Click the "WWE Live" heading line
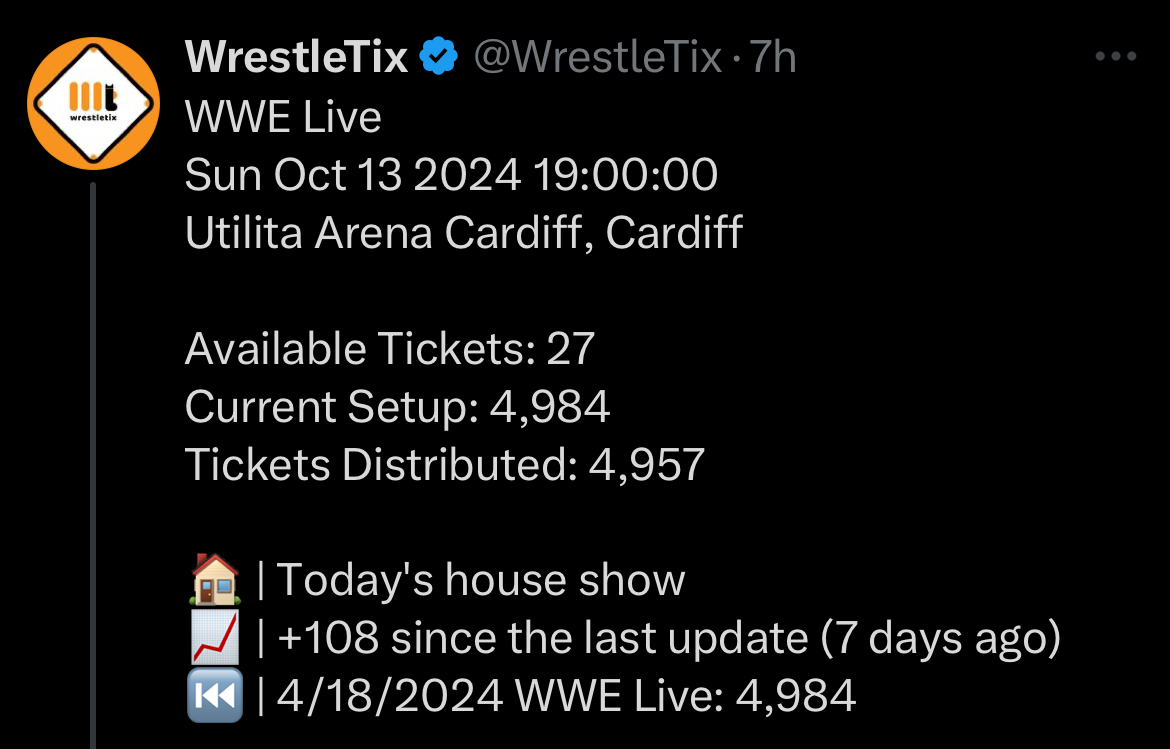The height and width of the screenshot is (749, 1170). coord(283,118)
